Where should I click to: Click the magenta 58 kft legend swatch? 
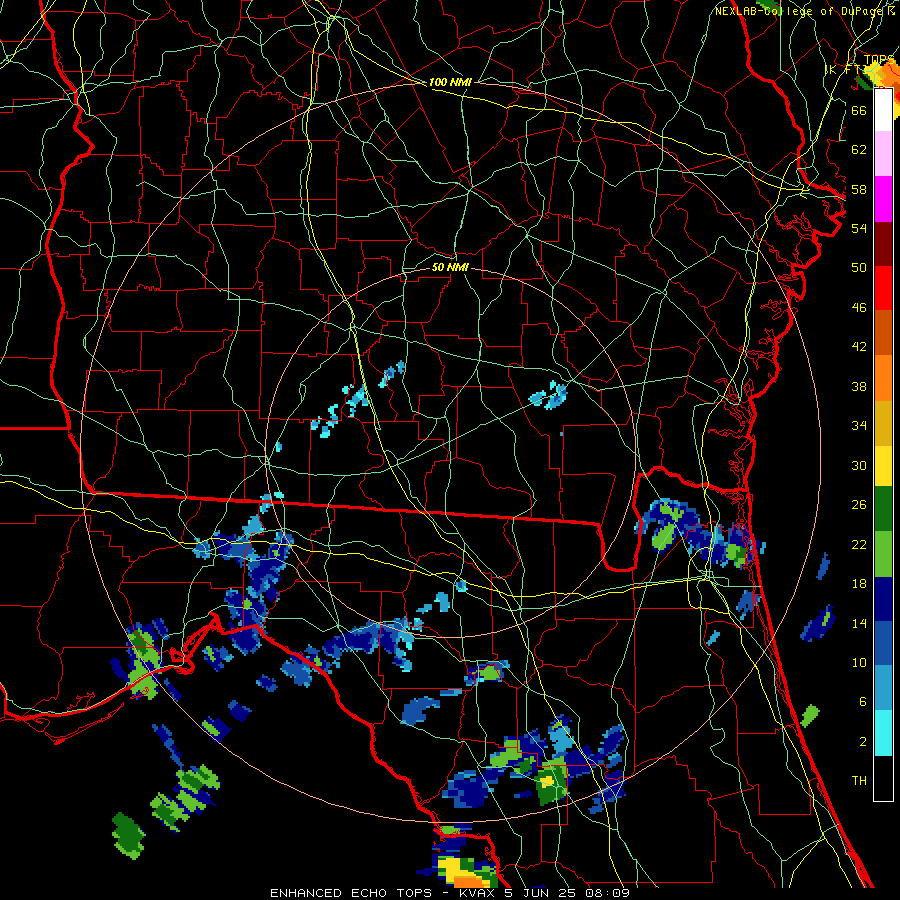tap(883, 199)
